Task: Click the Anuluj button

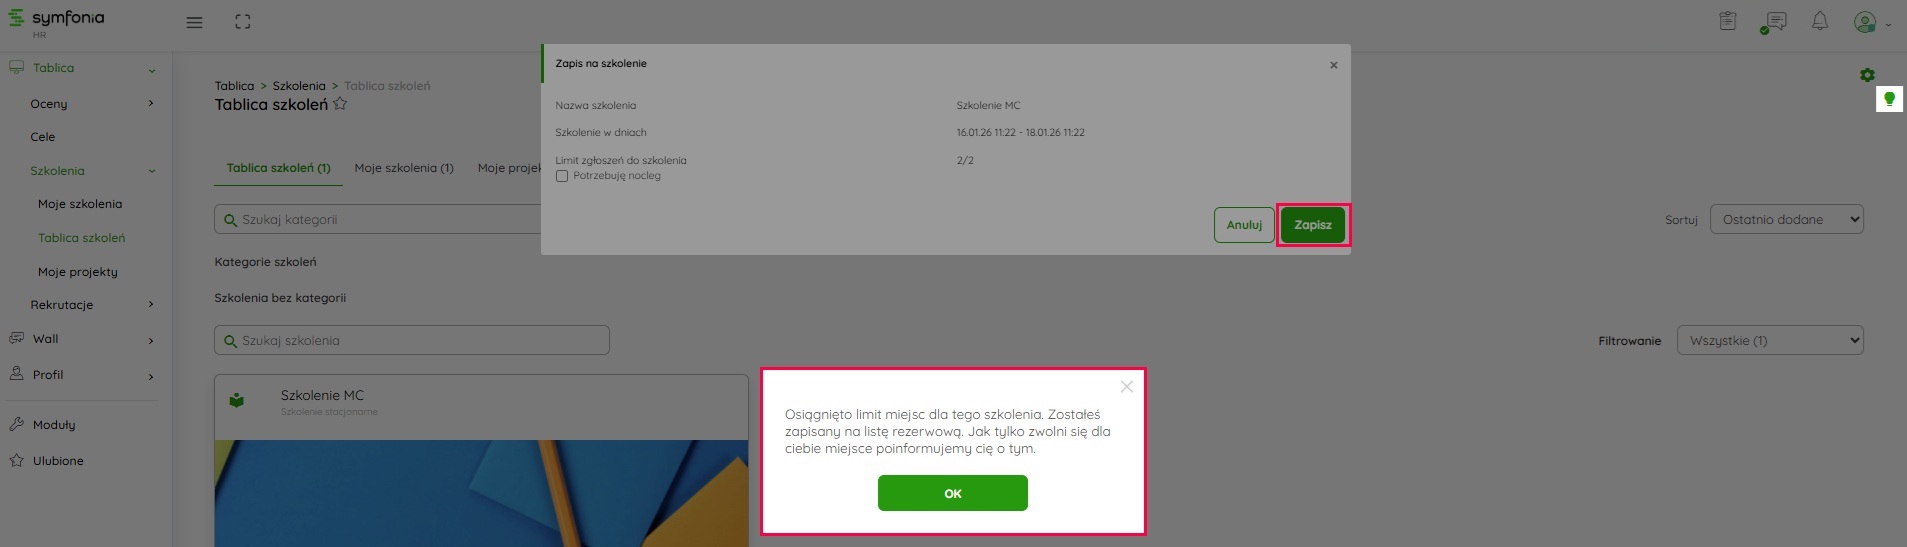Action: (x=1244, y=225)
